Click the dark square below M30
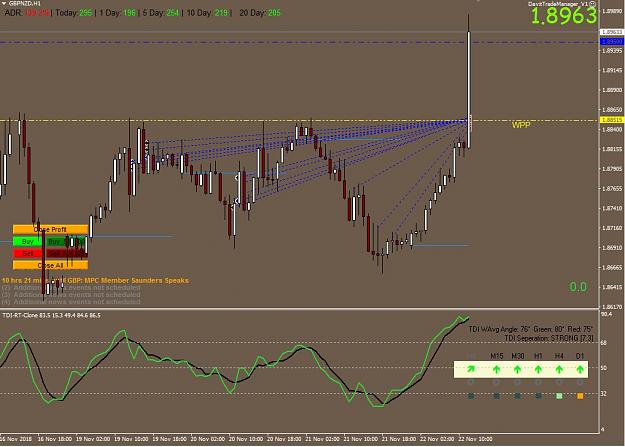The height and width of the screenshot is (447, 625). 517,396
